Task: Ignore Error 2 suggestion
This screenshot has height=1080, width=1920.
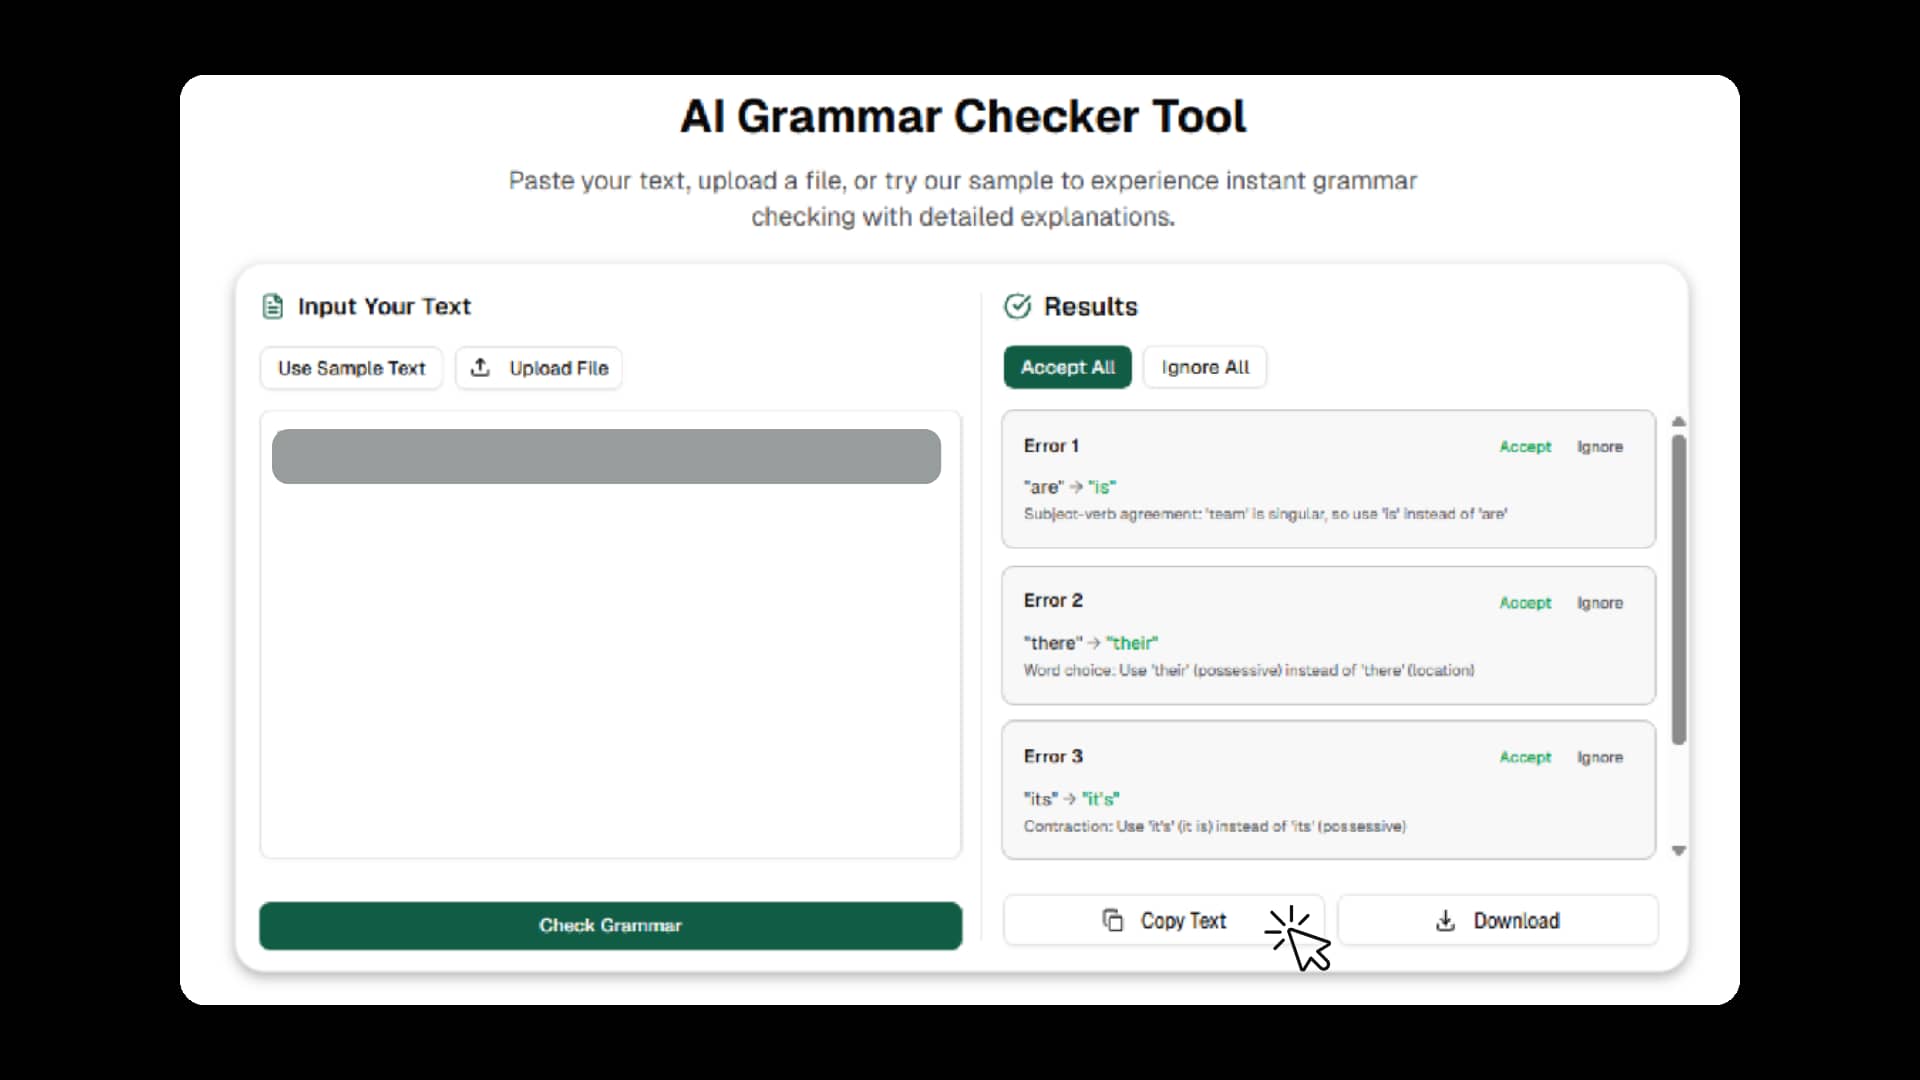Action: [x=1599, y=603]
